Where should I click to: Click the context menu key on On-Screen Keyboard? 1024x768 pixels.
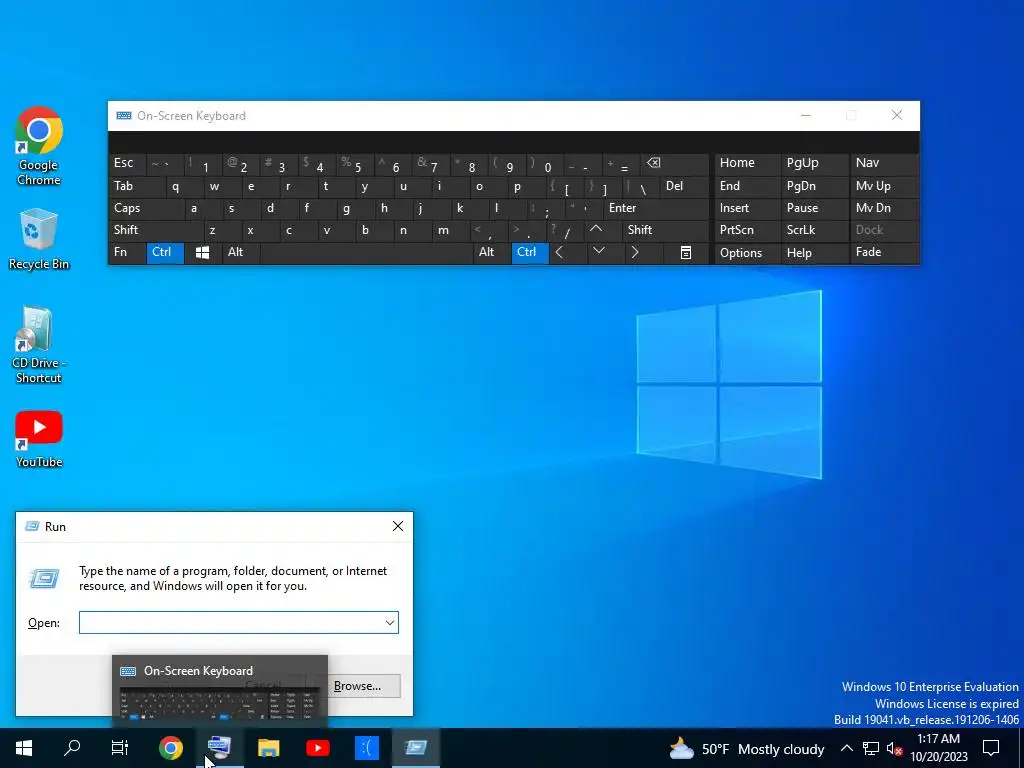(685, 253)
